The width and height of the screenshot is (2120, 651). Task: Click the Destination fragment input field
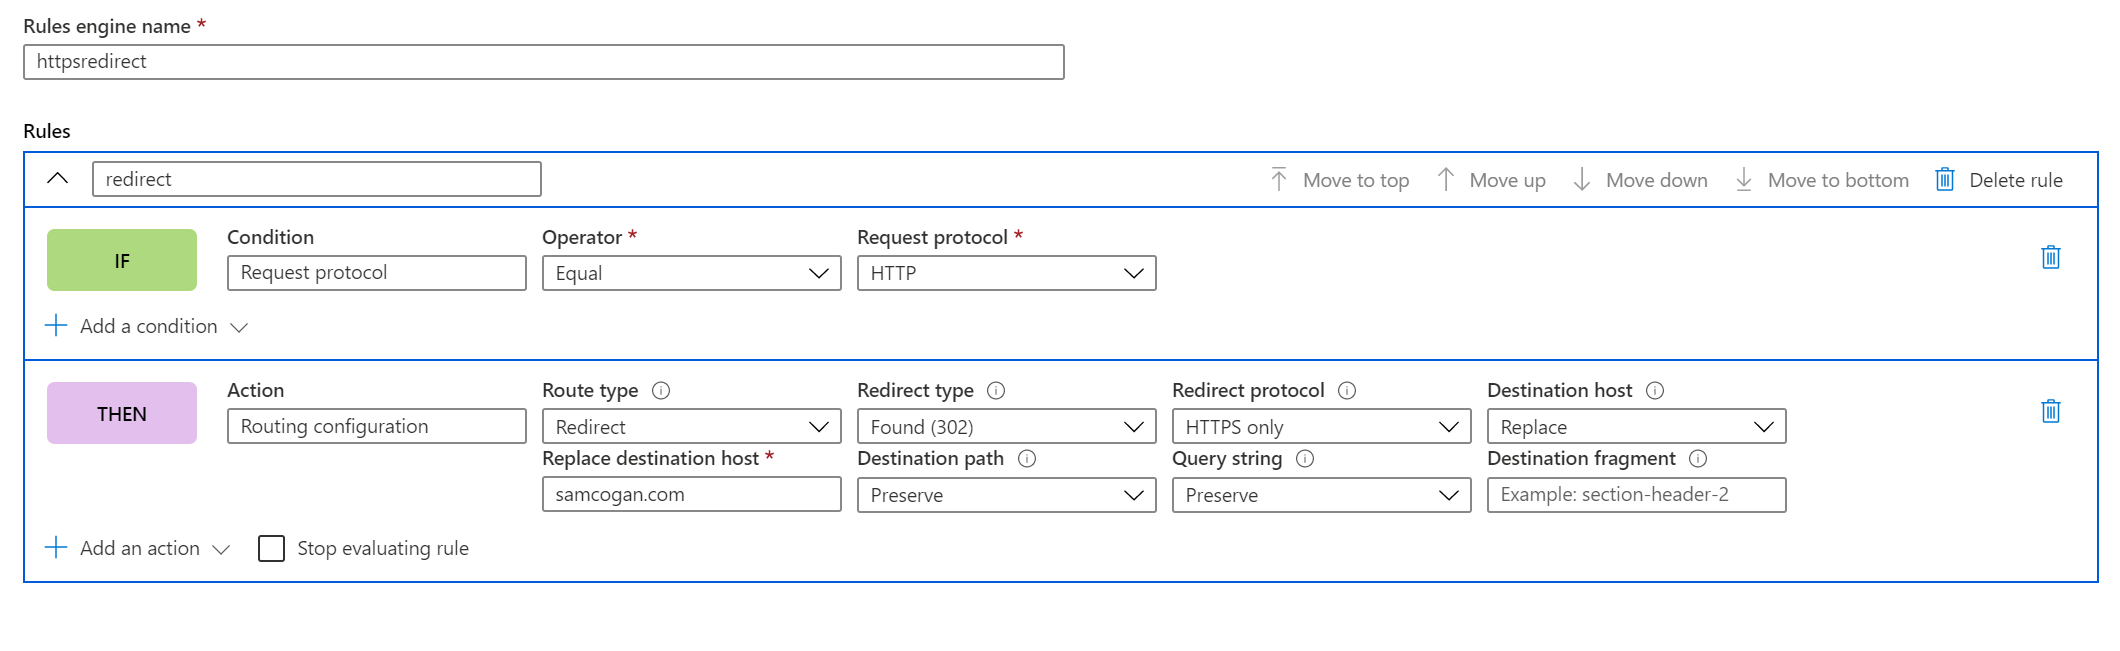1636,495
